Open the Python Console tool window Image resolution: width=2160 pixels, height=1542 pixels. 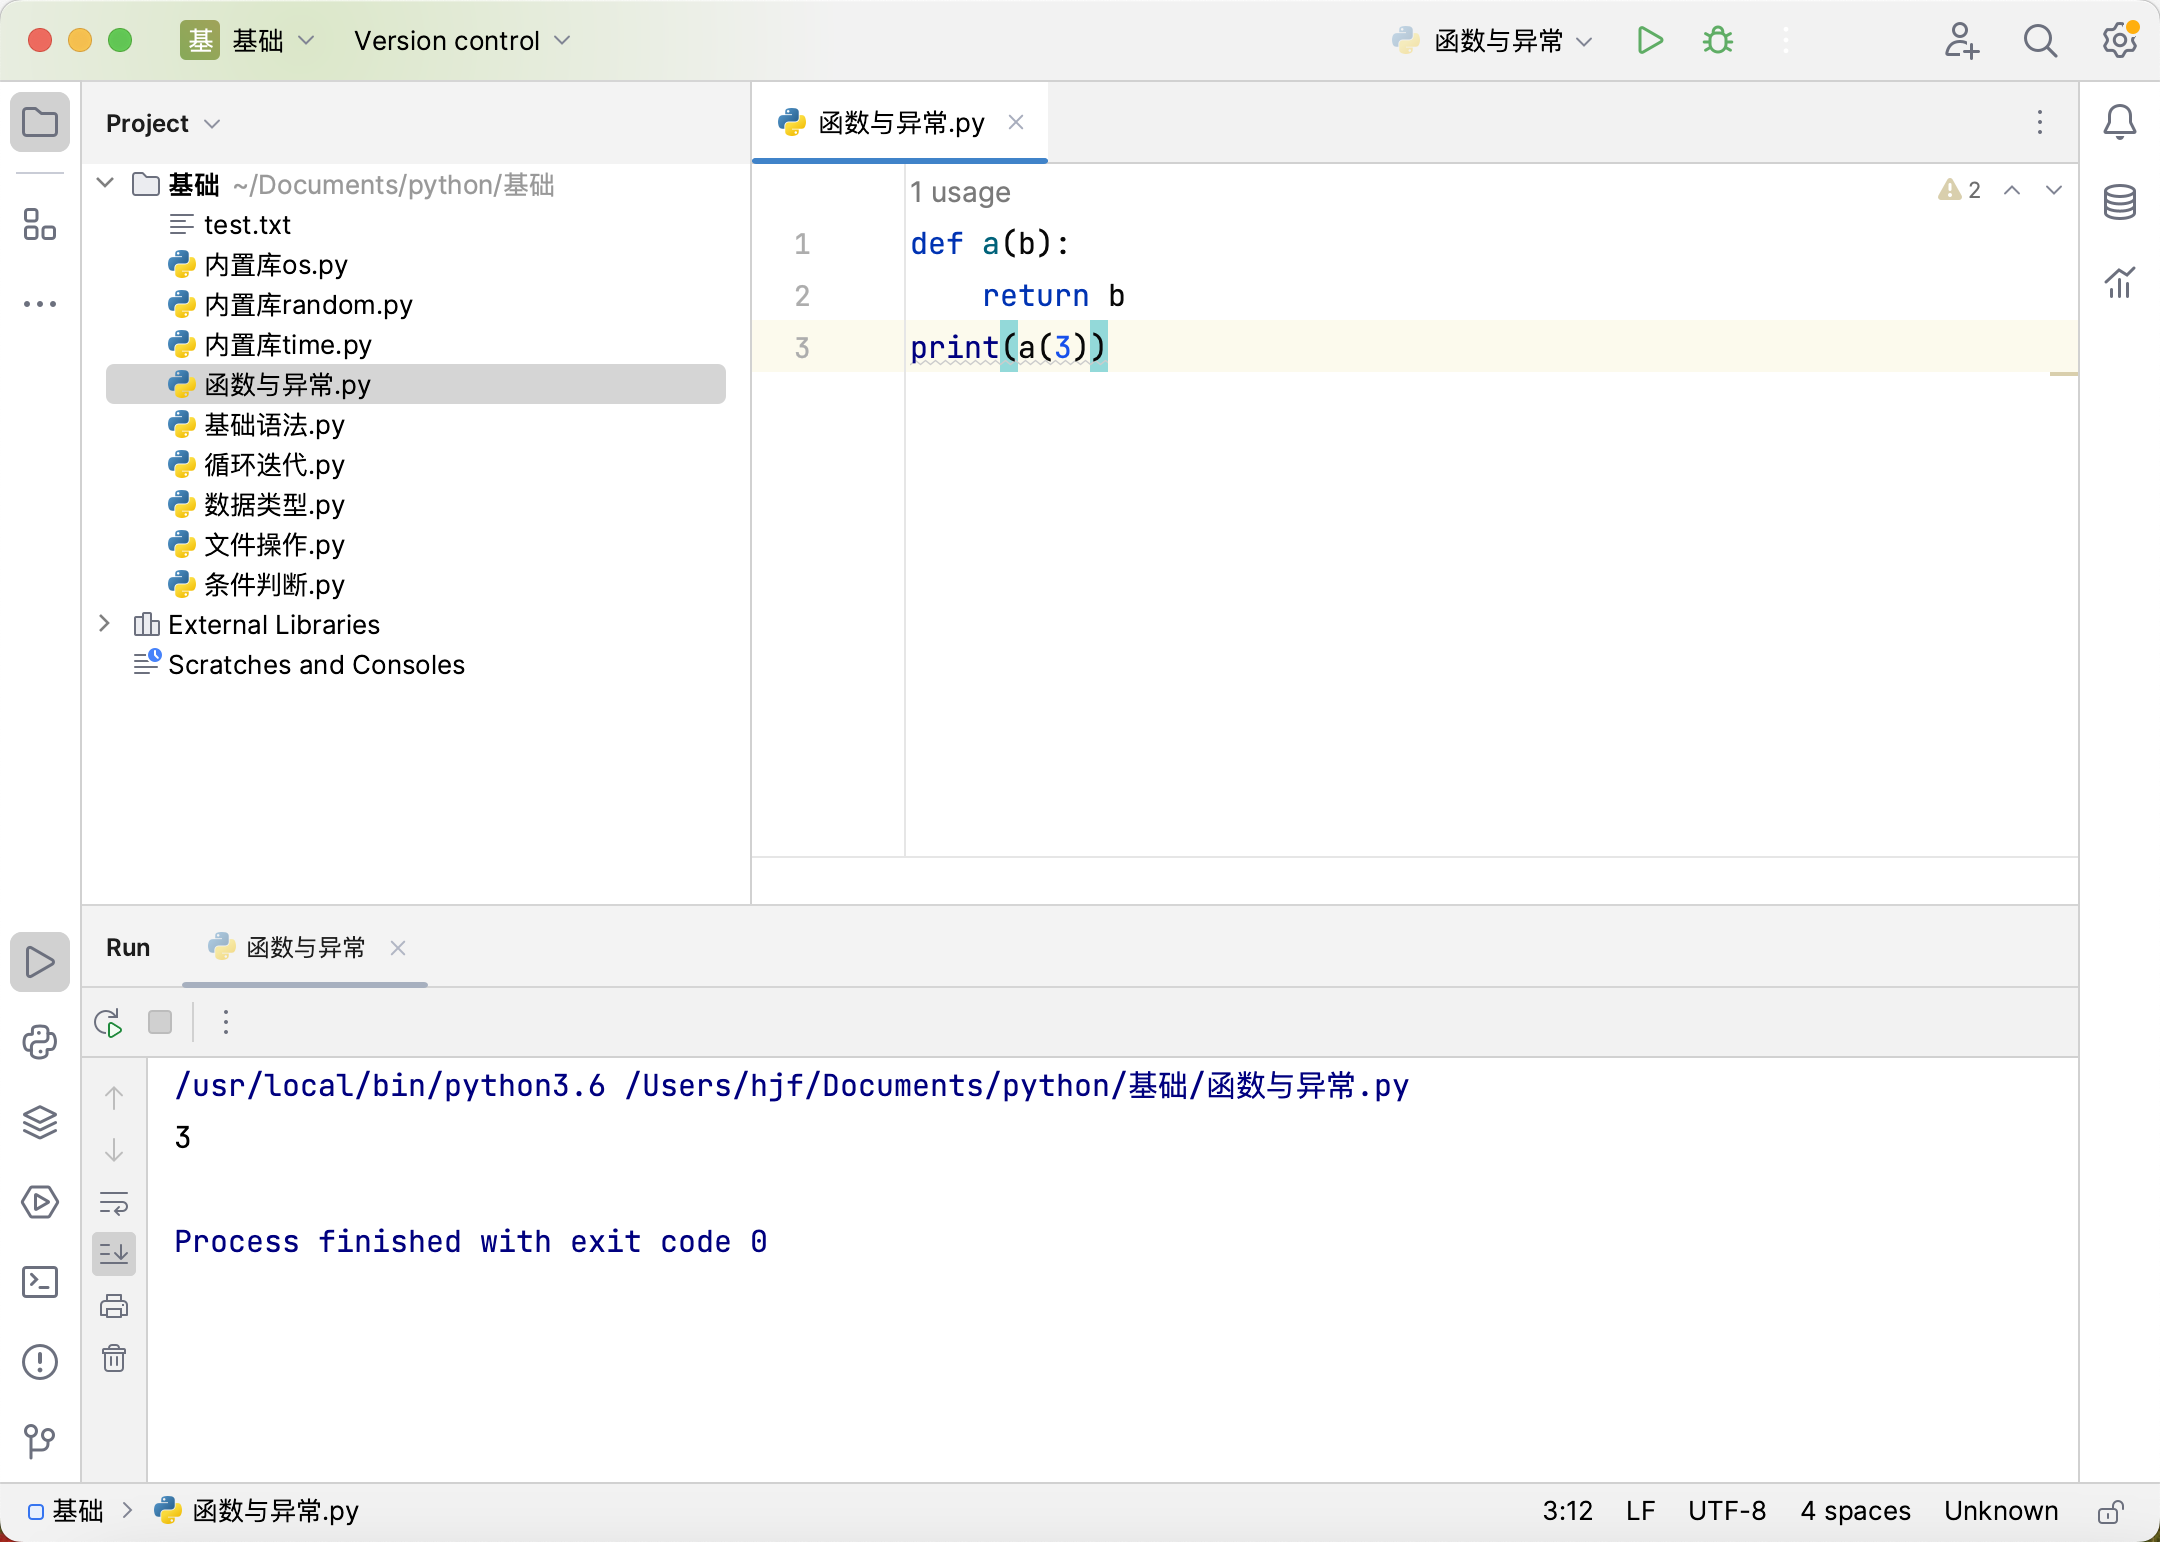[40, 1043]
